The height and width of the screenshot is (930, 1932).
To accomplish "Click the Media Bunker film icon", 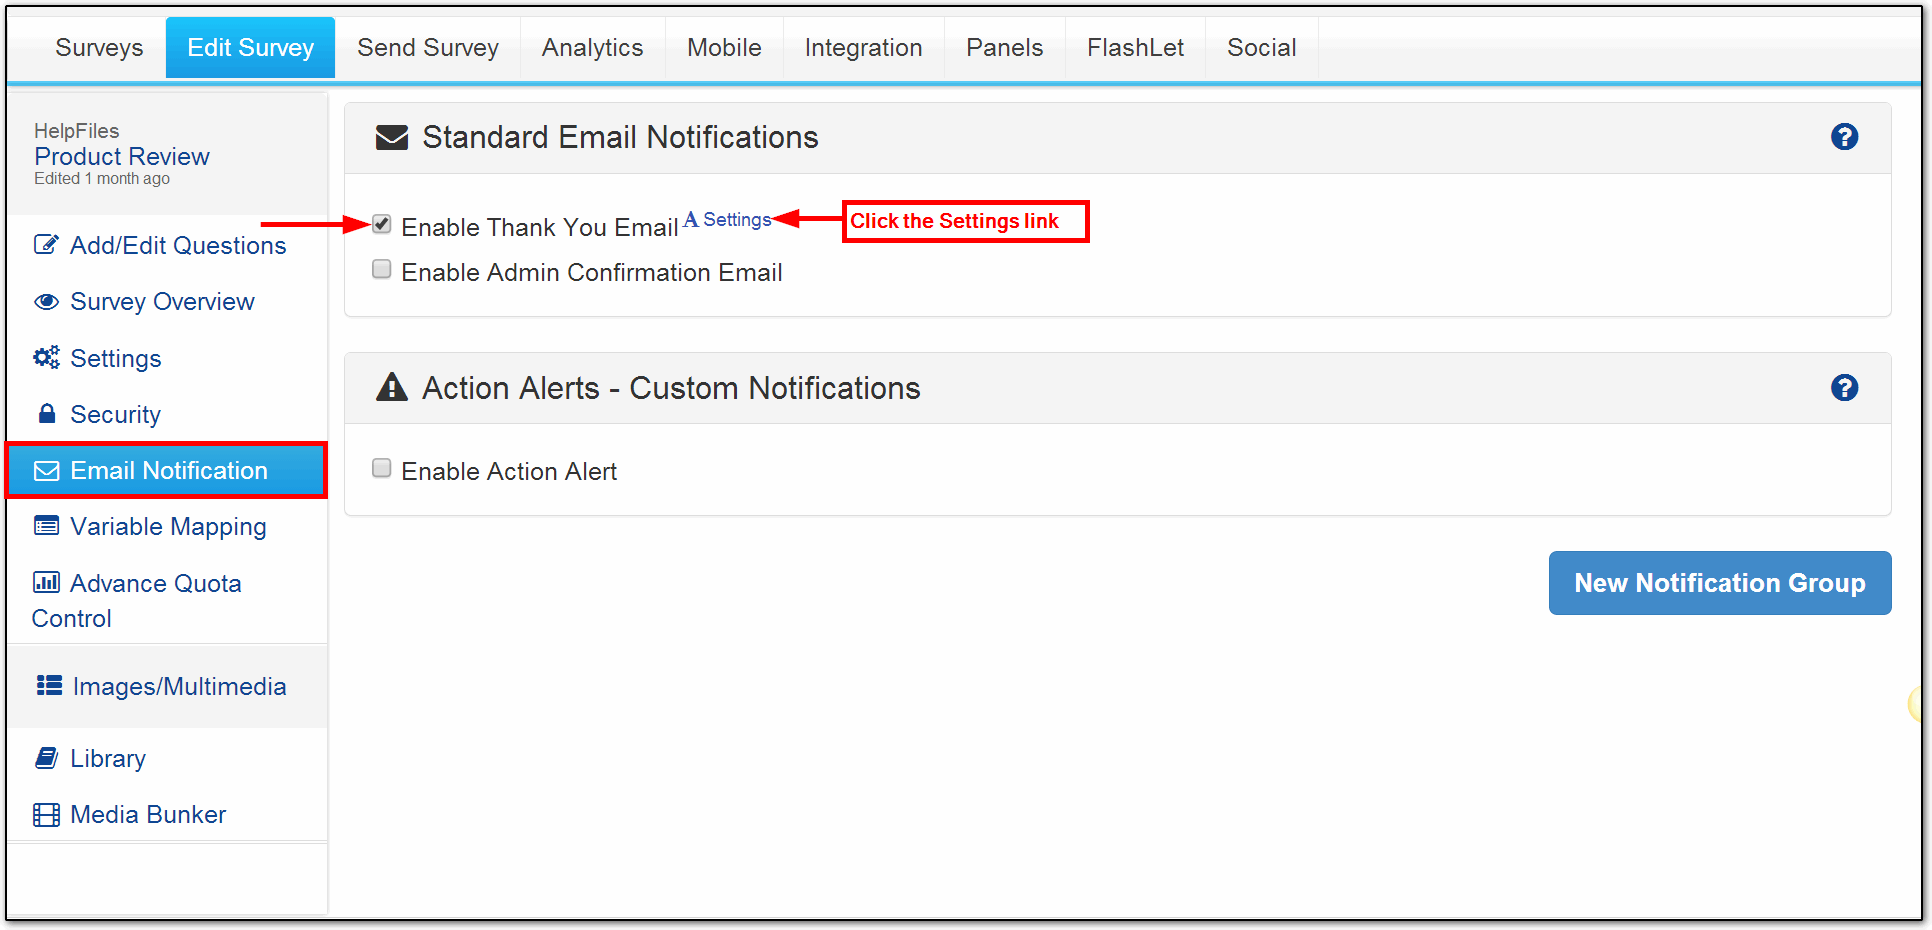I will (46, 815).
